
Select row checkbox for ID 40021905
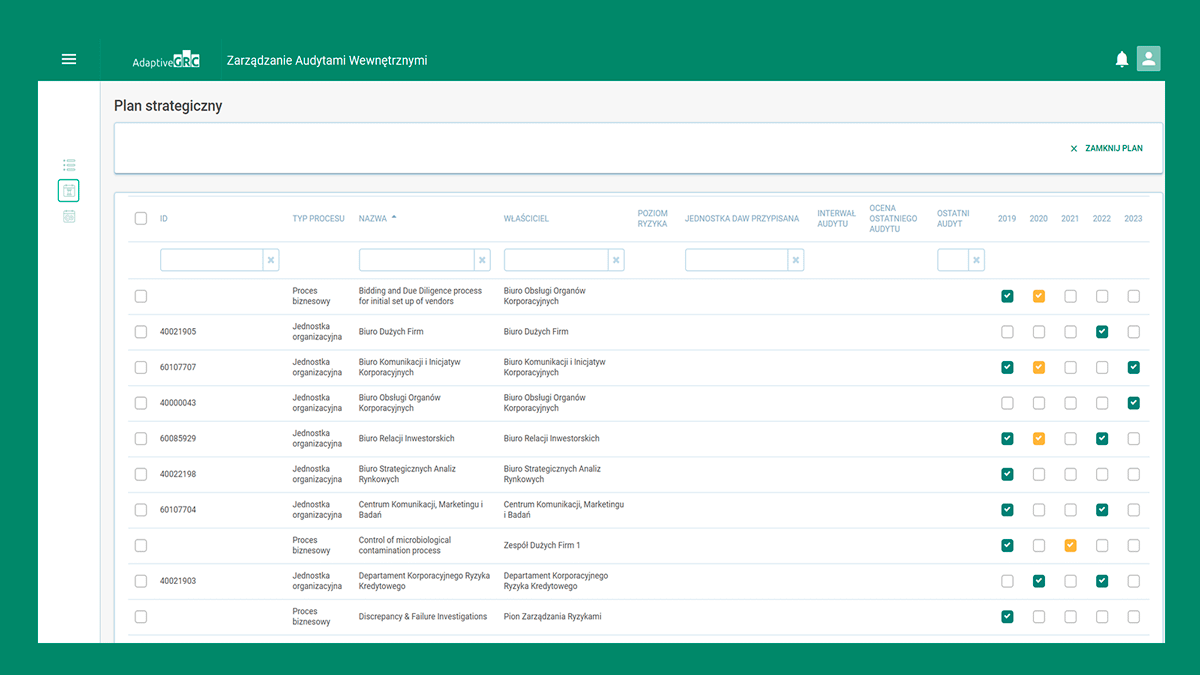141,332
